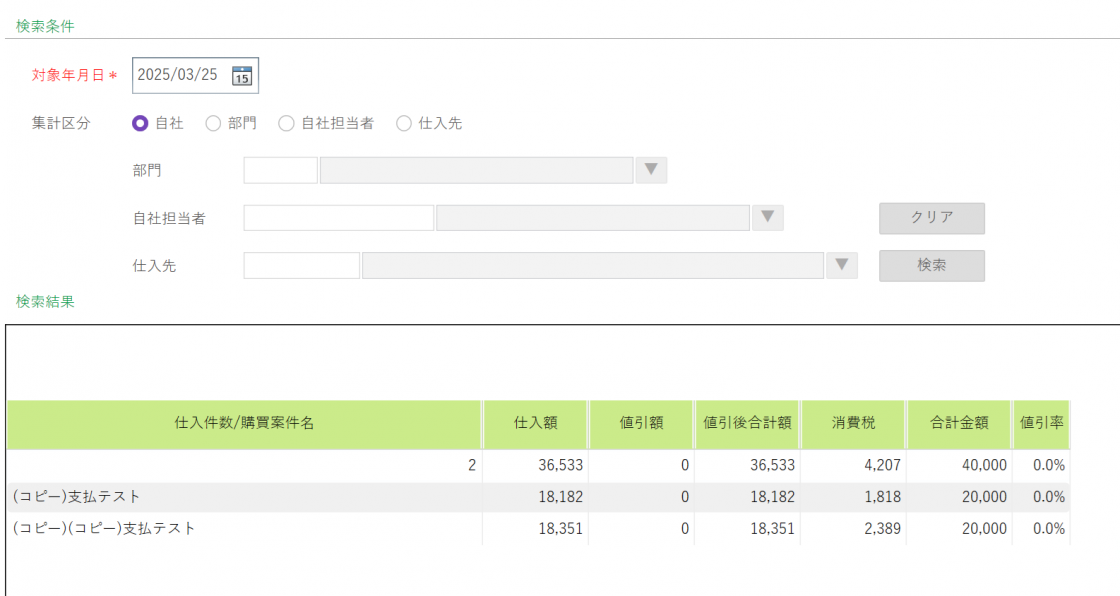1120x596 pixels.
Task: Click the 対象年月日 date input field
Action: coord(180,75)
